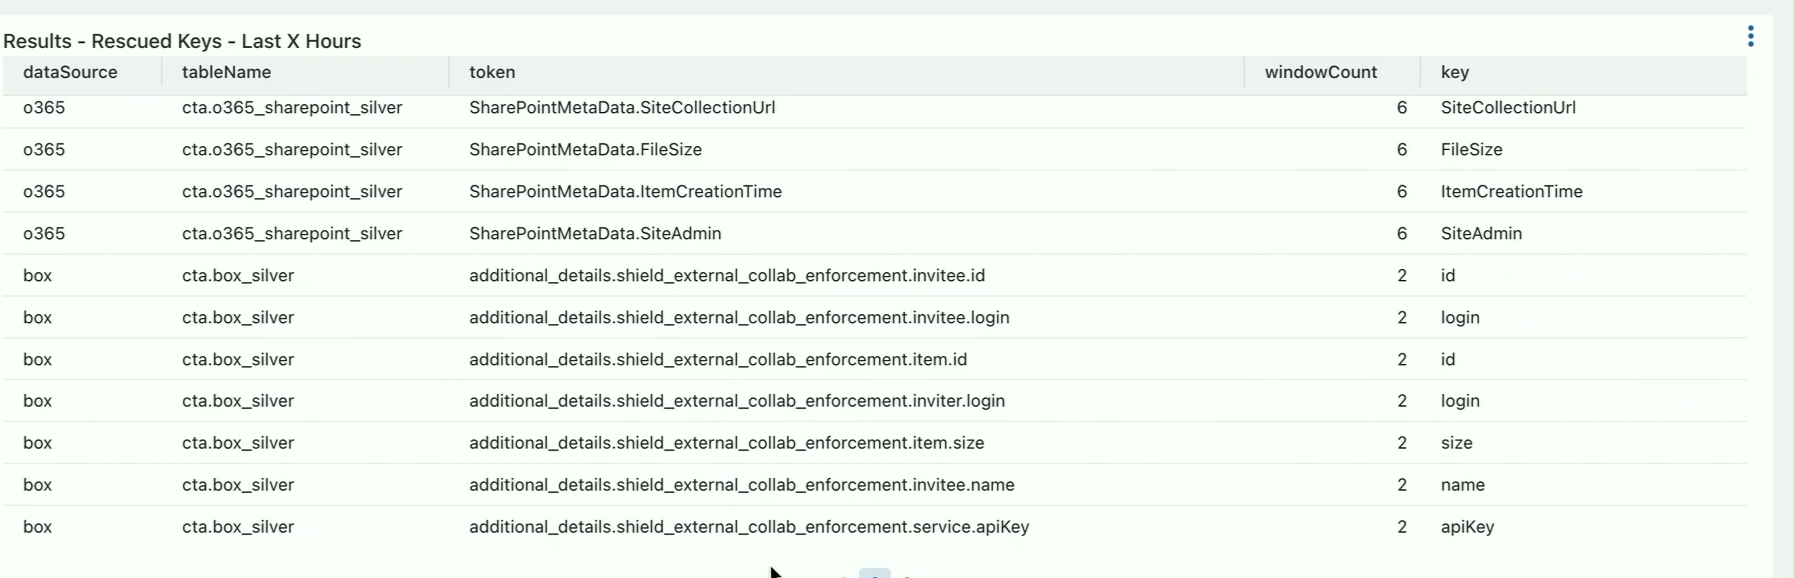
Task: Sort by the token column header
Action: coord(492,72)
